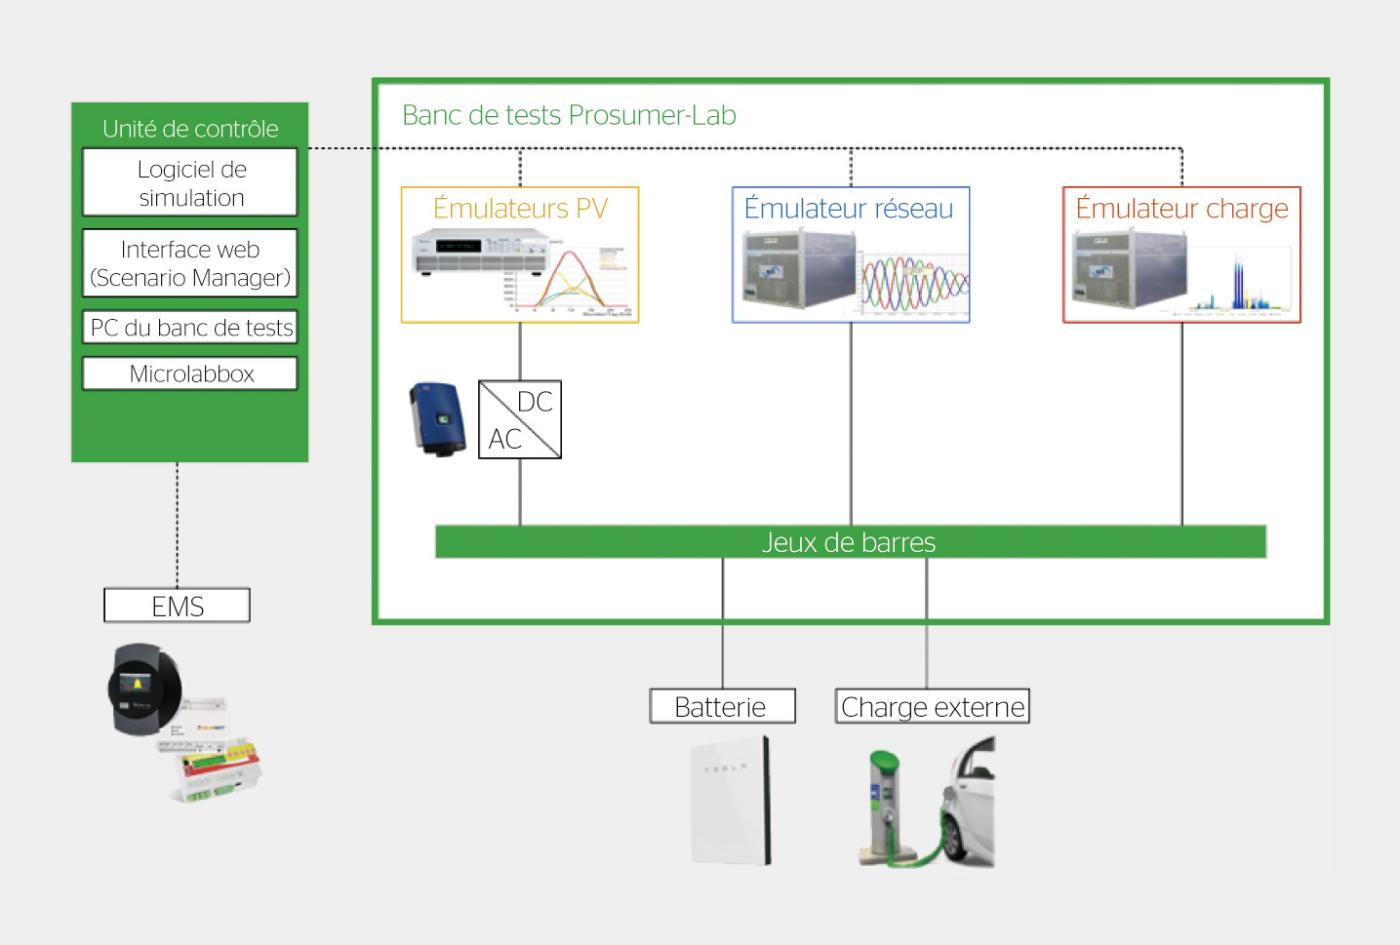Select the load emulator cabinet image
Viewport: 1400px width, 945px height.
1126,268
